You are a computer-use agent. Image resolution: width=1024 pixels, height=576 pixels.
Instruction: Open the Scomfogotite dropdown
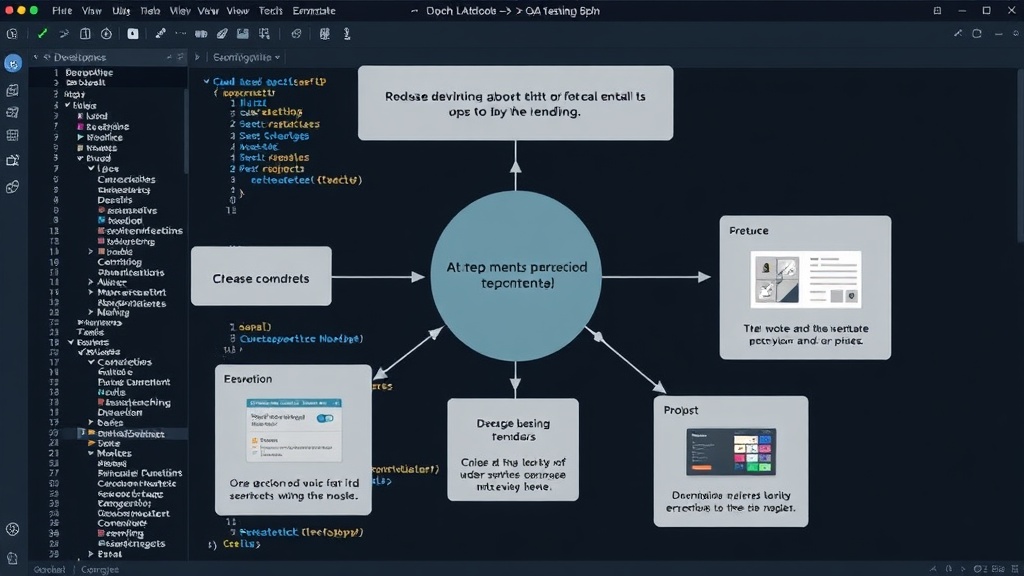click(246, 57)
